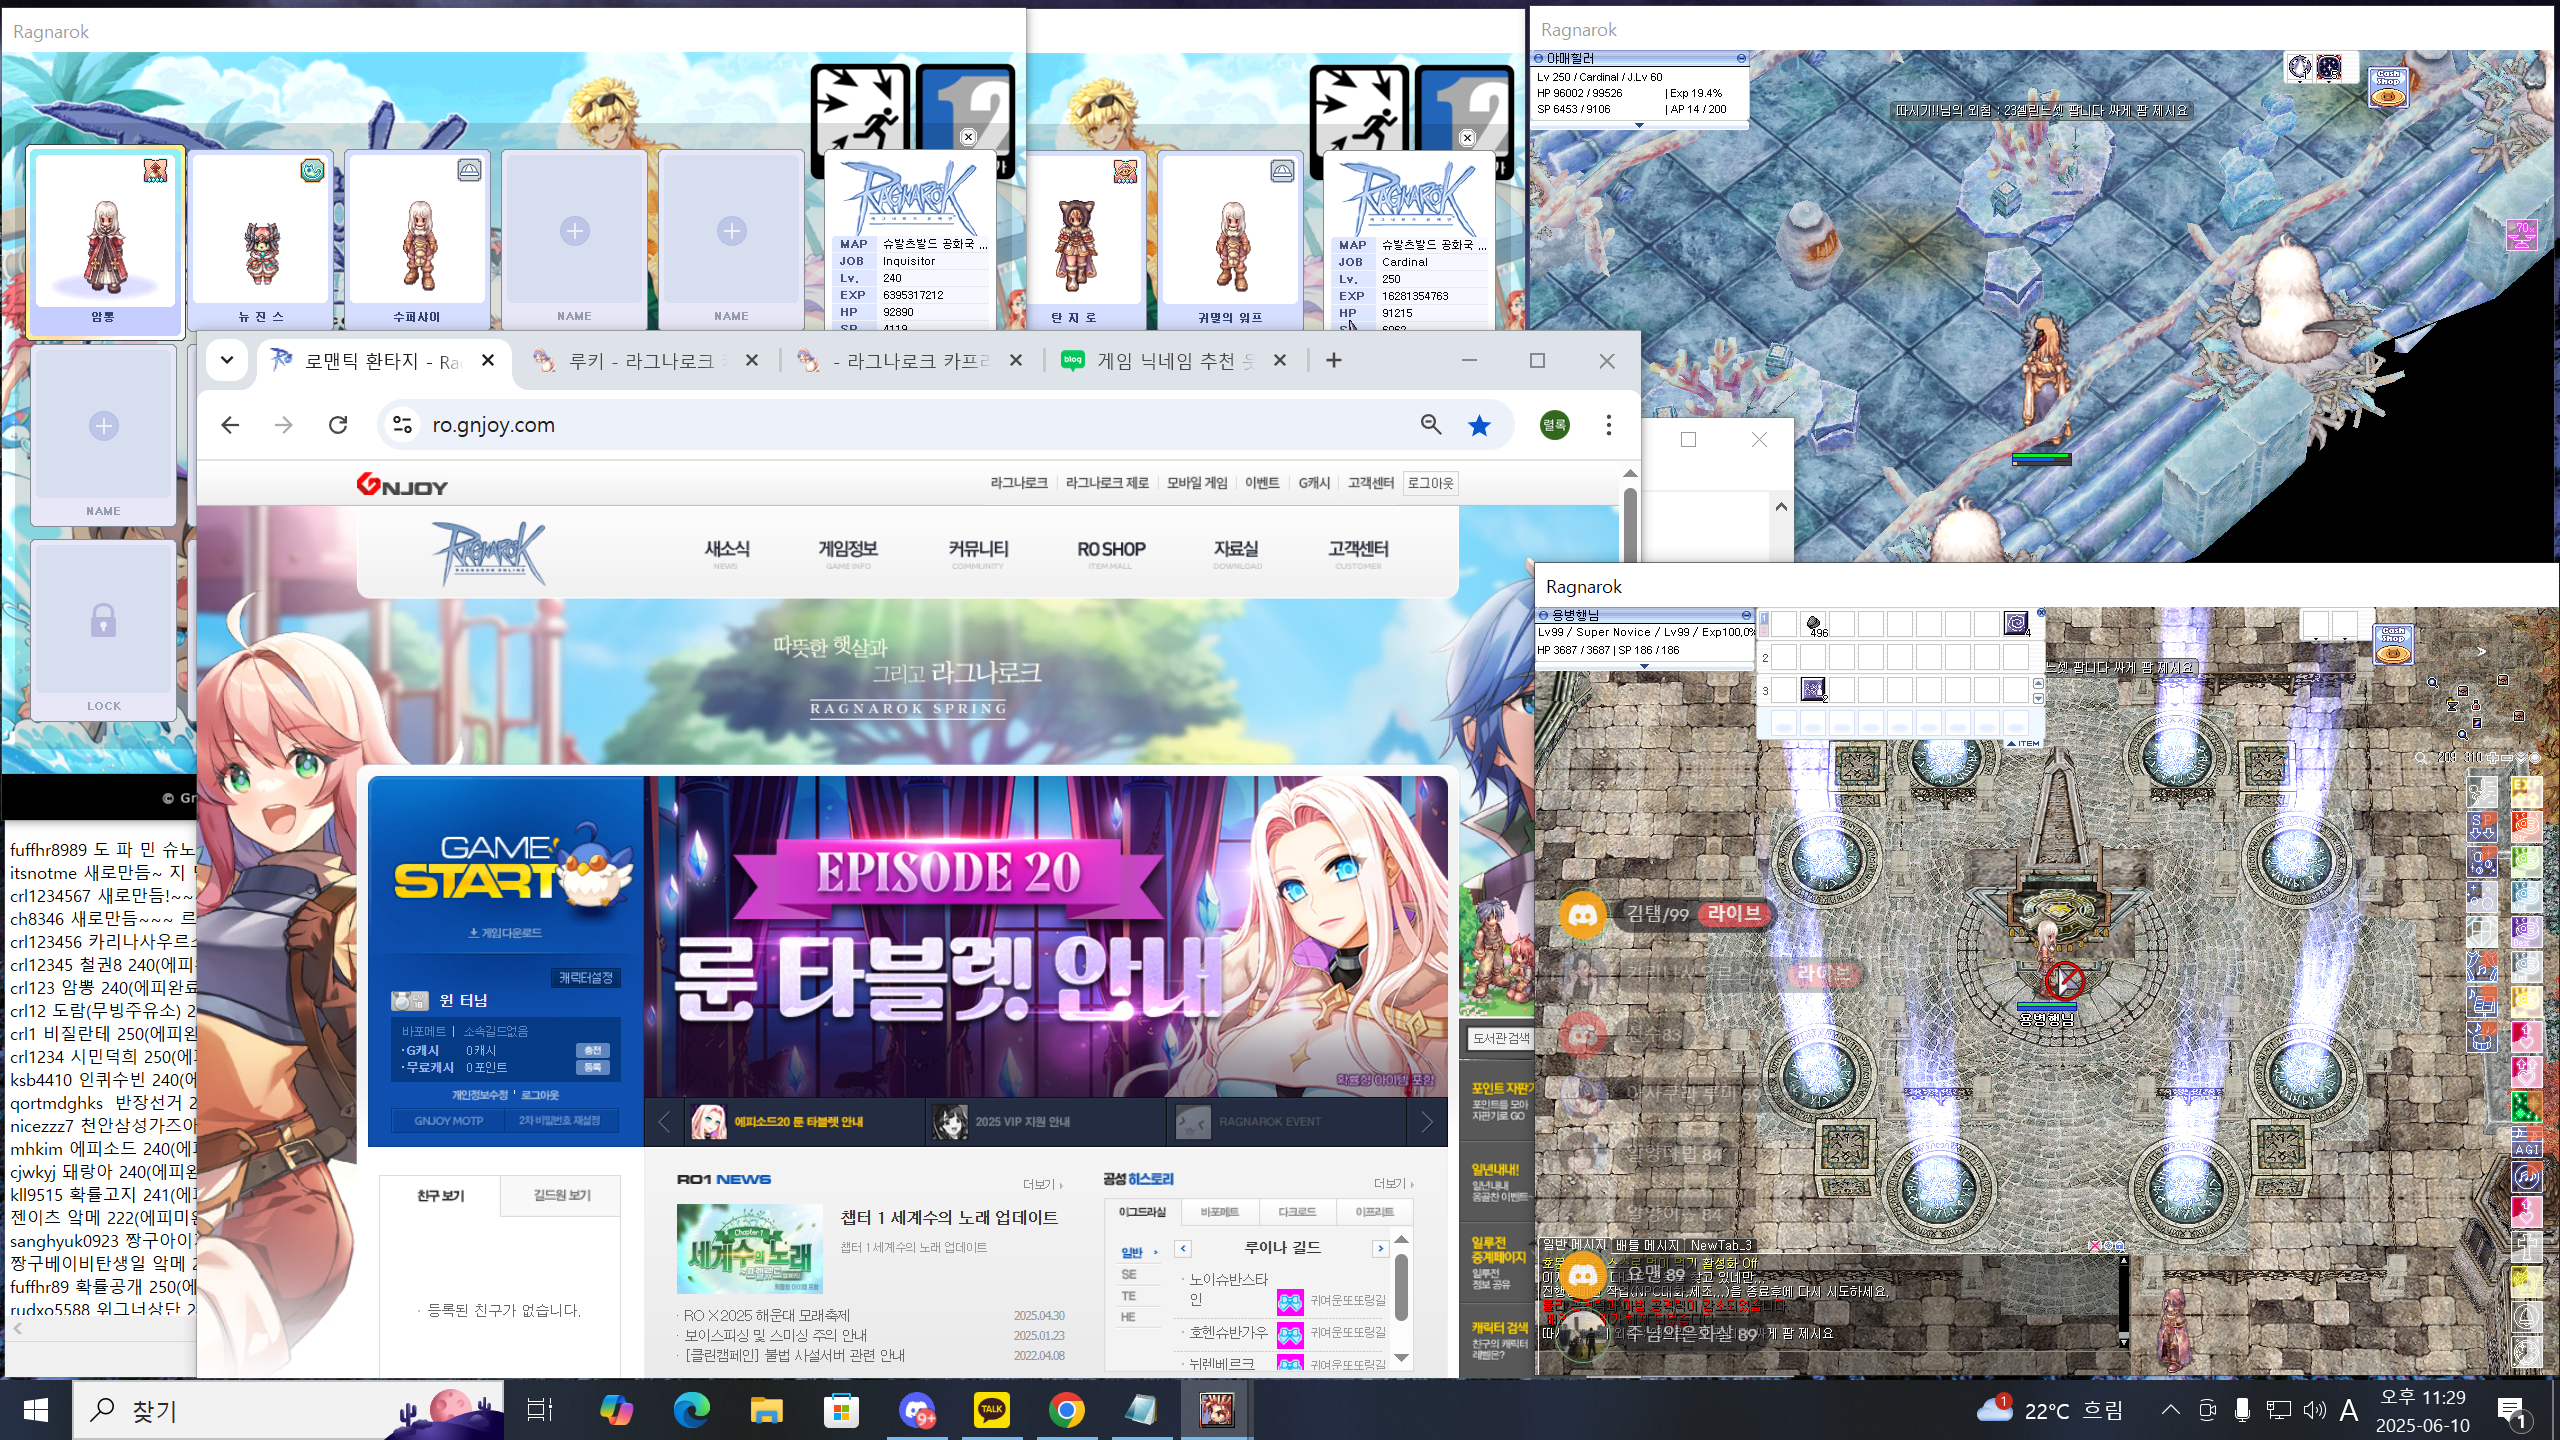
Task: Switch to 친구 보기 tab
Action: tap(440, 1196)
